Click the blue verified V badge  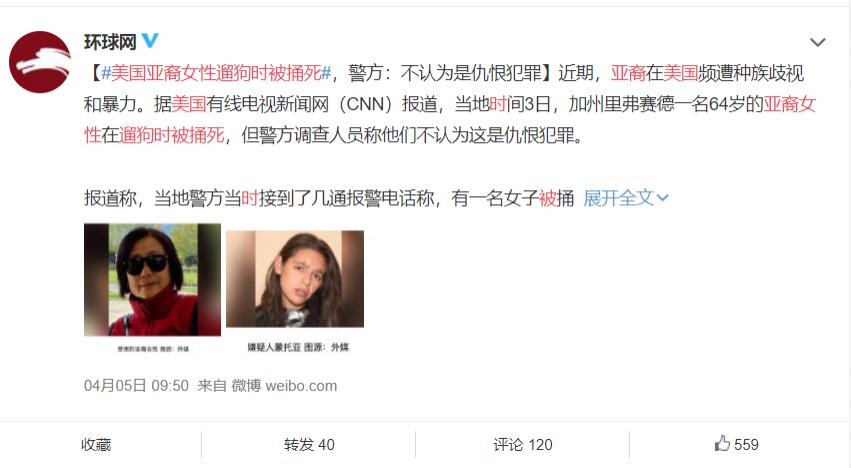150,41
